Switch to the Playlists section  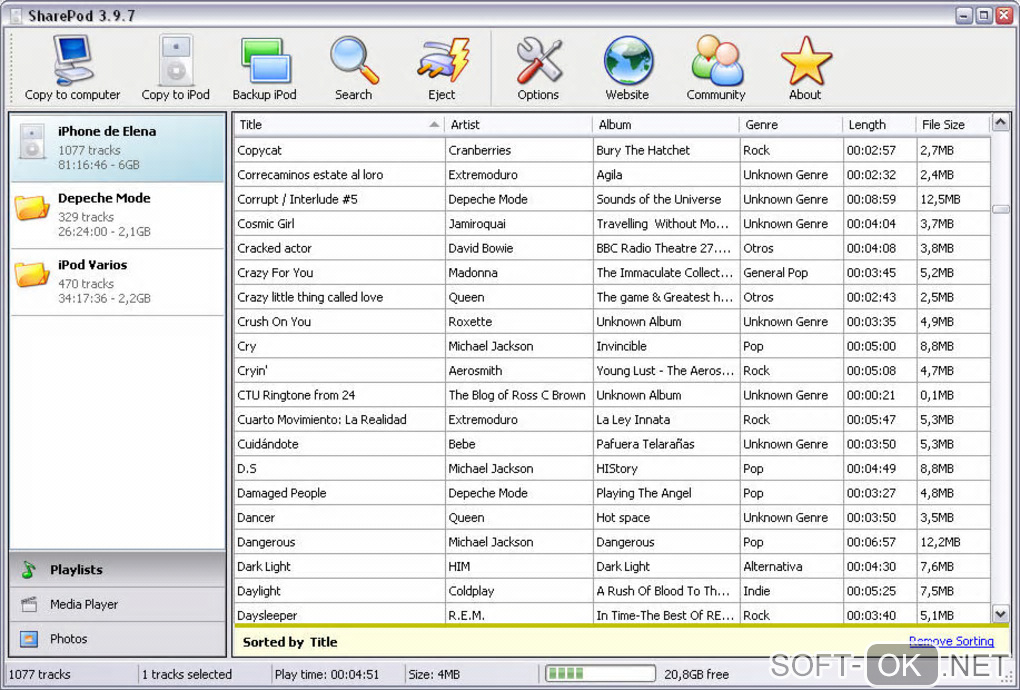tap(118, 570)
